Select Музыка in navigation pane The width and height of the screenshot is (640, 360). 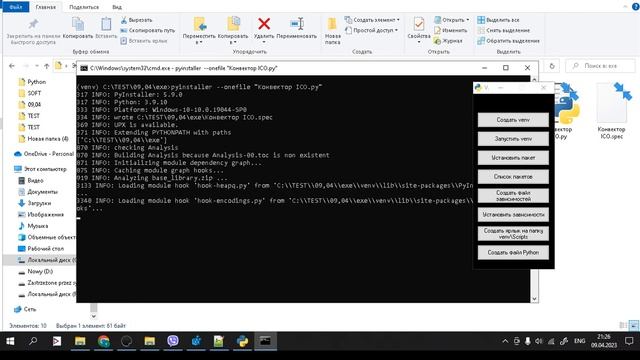[x=37, y=226]
